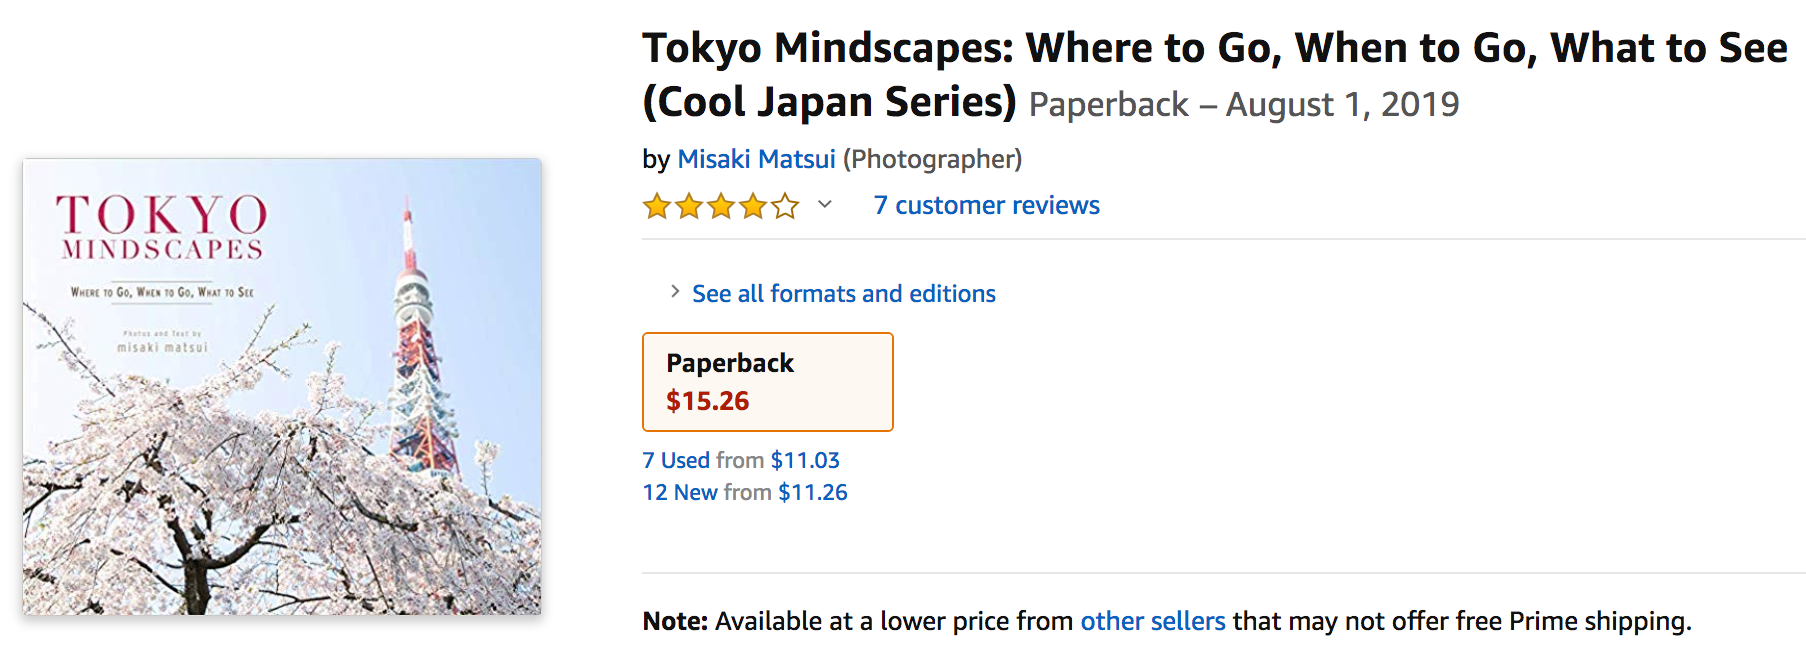Click the new price $11.26
The height and width of the screenshot is (654, 1806).
pyautogui.click(x=813, y=492)
